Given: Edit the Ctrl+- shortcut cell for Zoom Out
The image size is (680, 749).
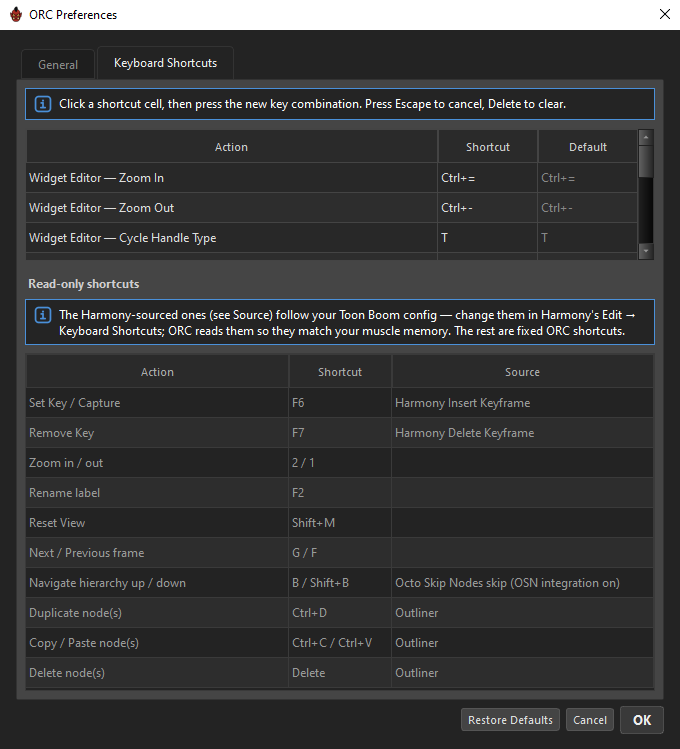Looking at the screenshot, I should tap(488, 208).
